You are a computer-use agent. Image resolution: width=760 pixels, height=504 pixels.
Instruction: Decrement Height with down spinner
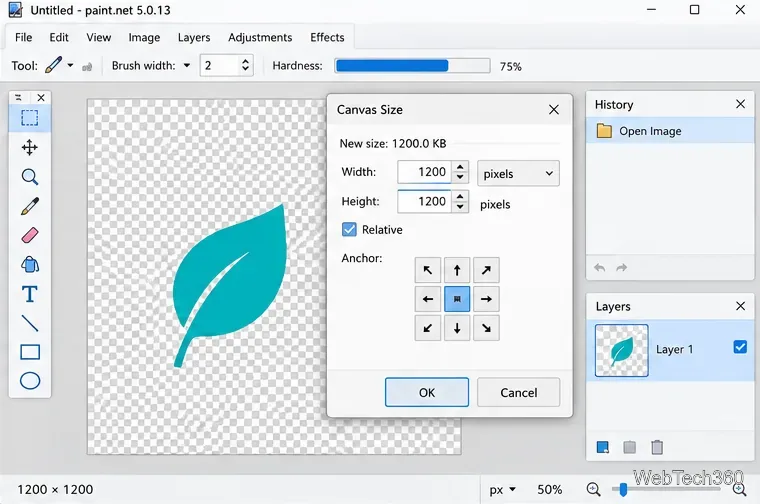pos(460,207)
